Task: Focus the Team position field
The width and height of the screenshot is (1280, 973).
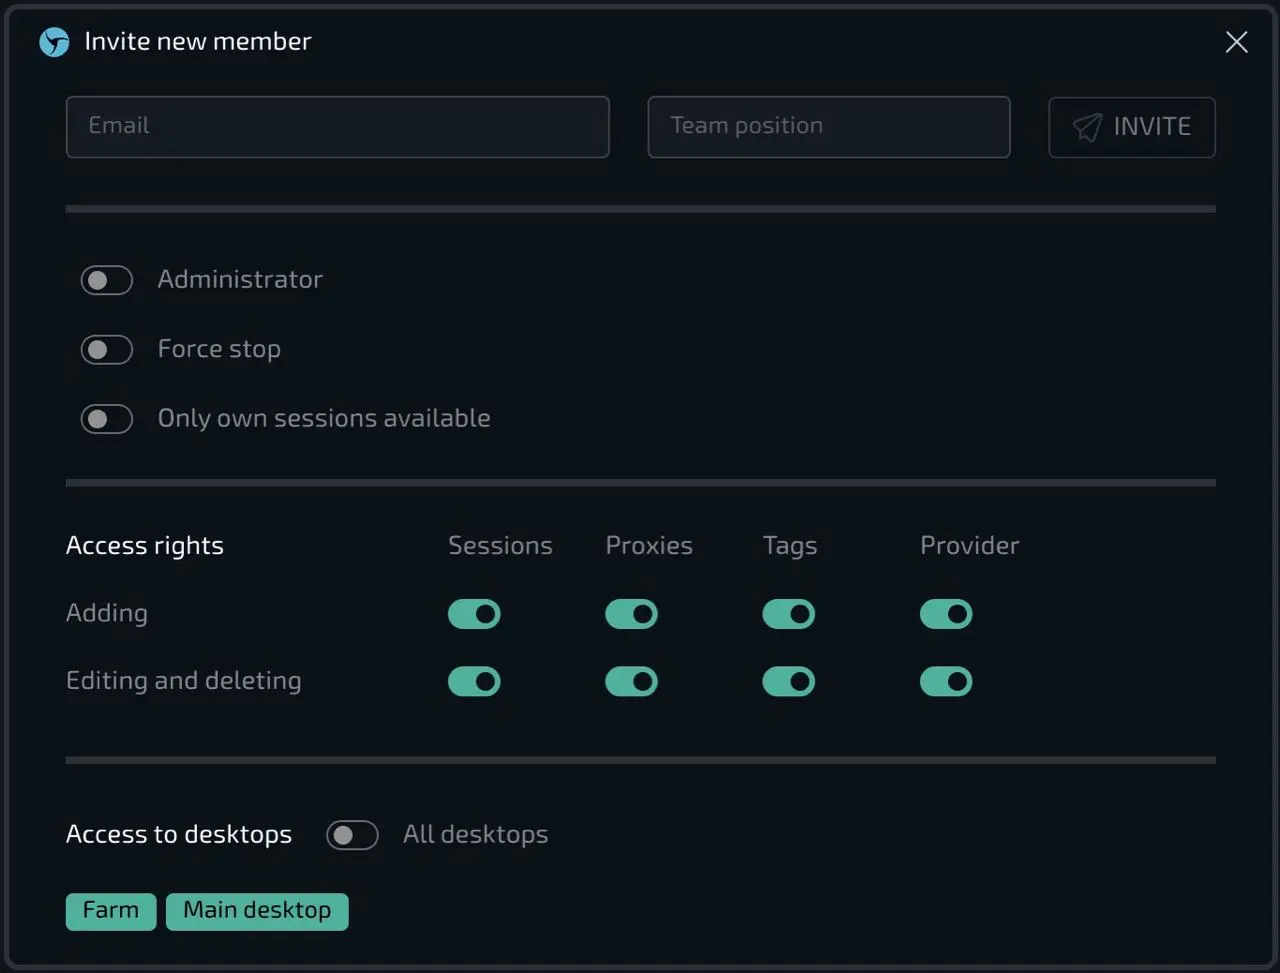Action: tap(828, 127)
